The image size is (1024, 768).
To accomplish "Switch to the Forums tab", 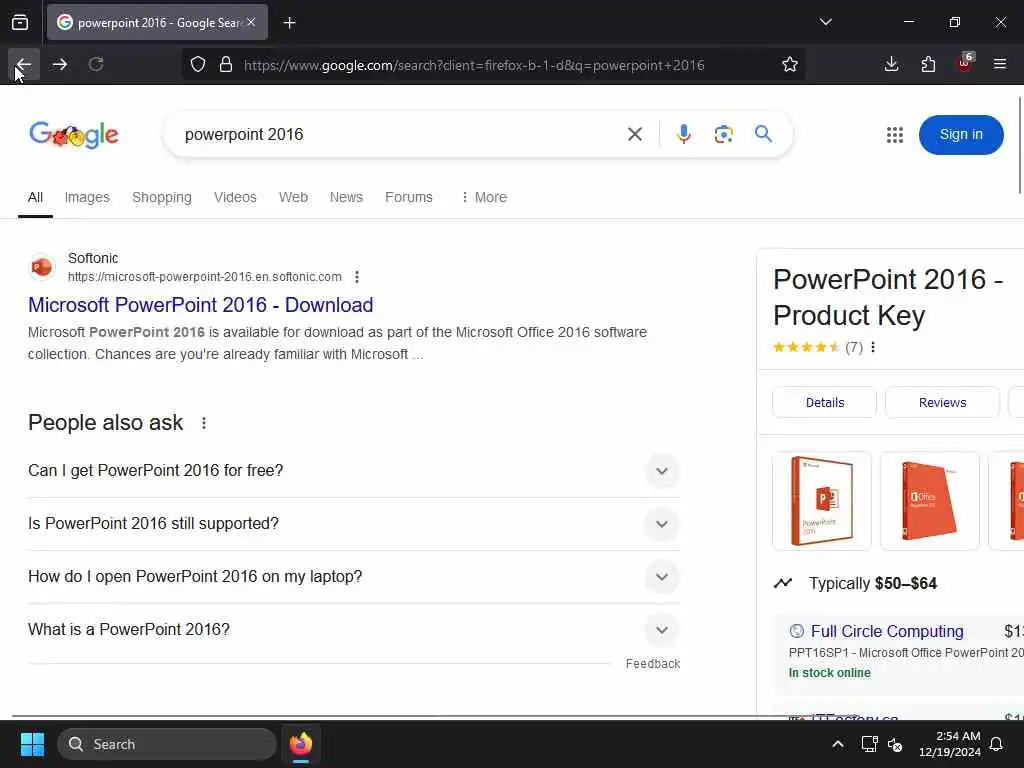I will [x=409, y=197].
